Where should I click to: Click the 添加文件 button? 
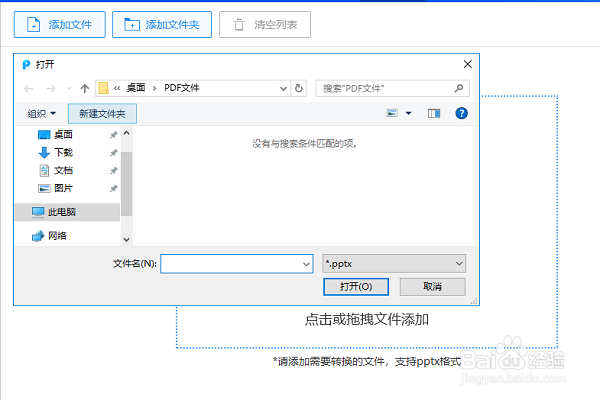pyautogui.click(x=59, y=24)
